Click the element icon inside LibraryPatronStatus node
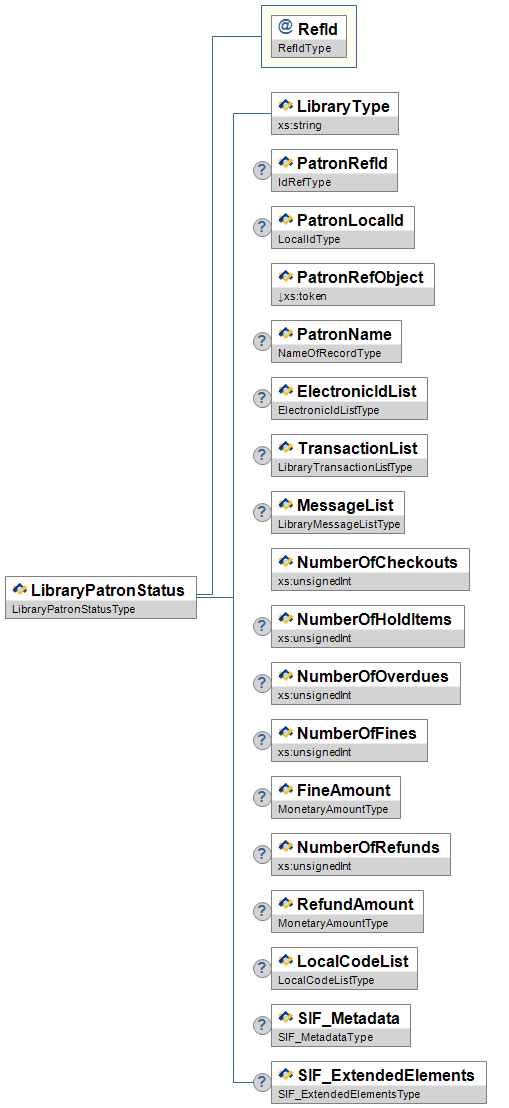Screen dimensions: 509x1108 click(20, 589)
